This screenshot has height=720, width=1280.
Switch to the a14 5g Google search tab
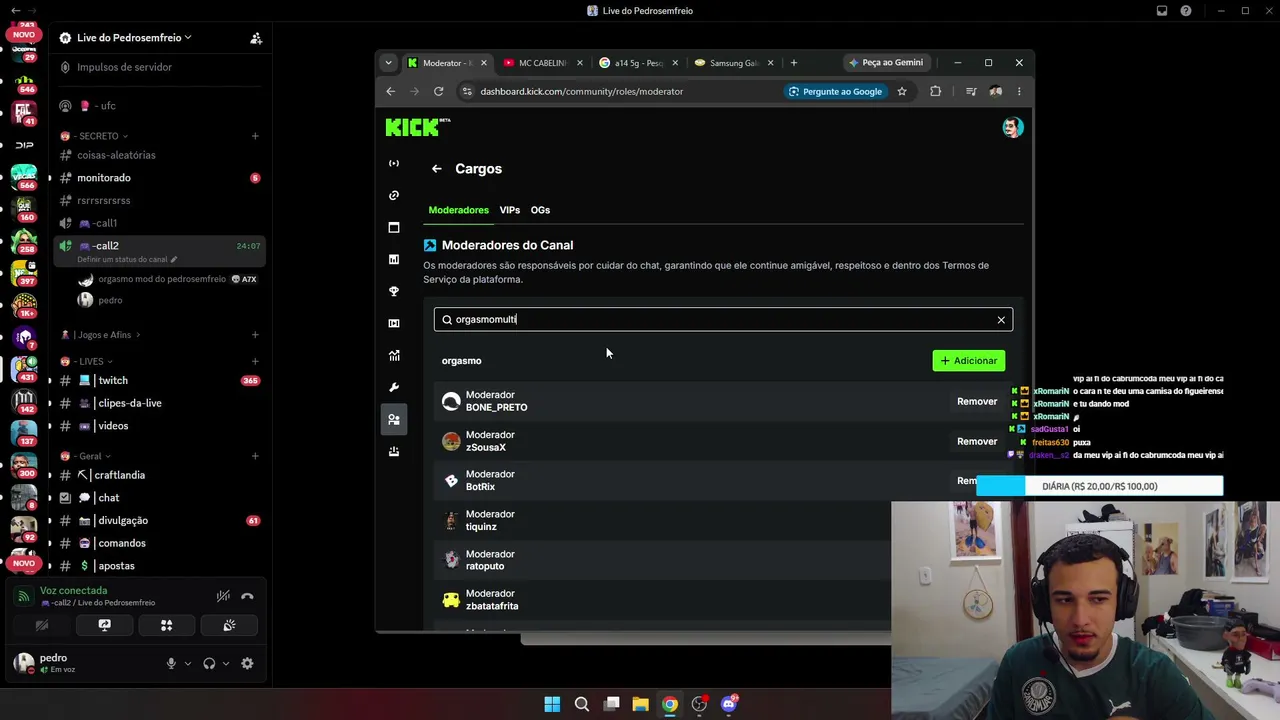pos(638,63)
